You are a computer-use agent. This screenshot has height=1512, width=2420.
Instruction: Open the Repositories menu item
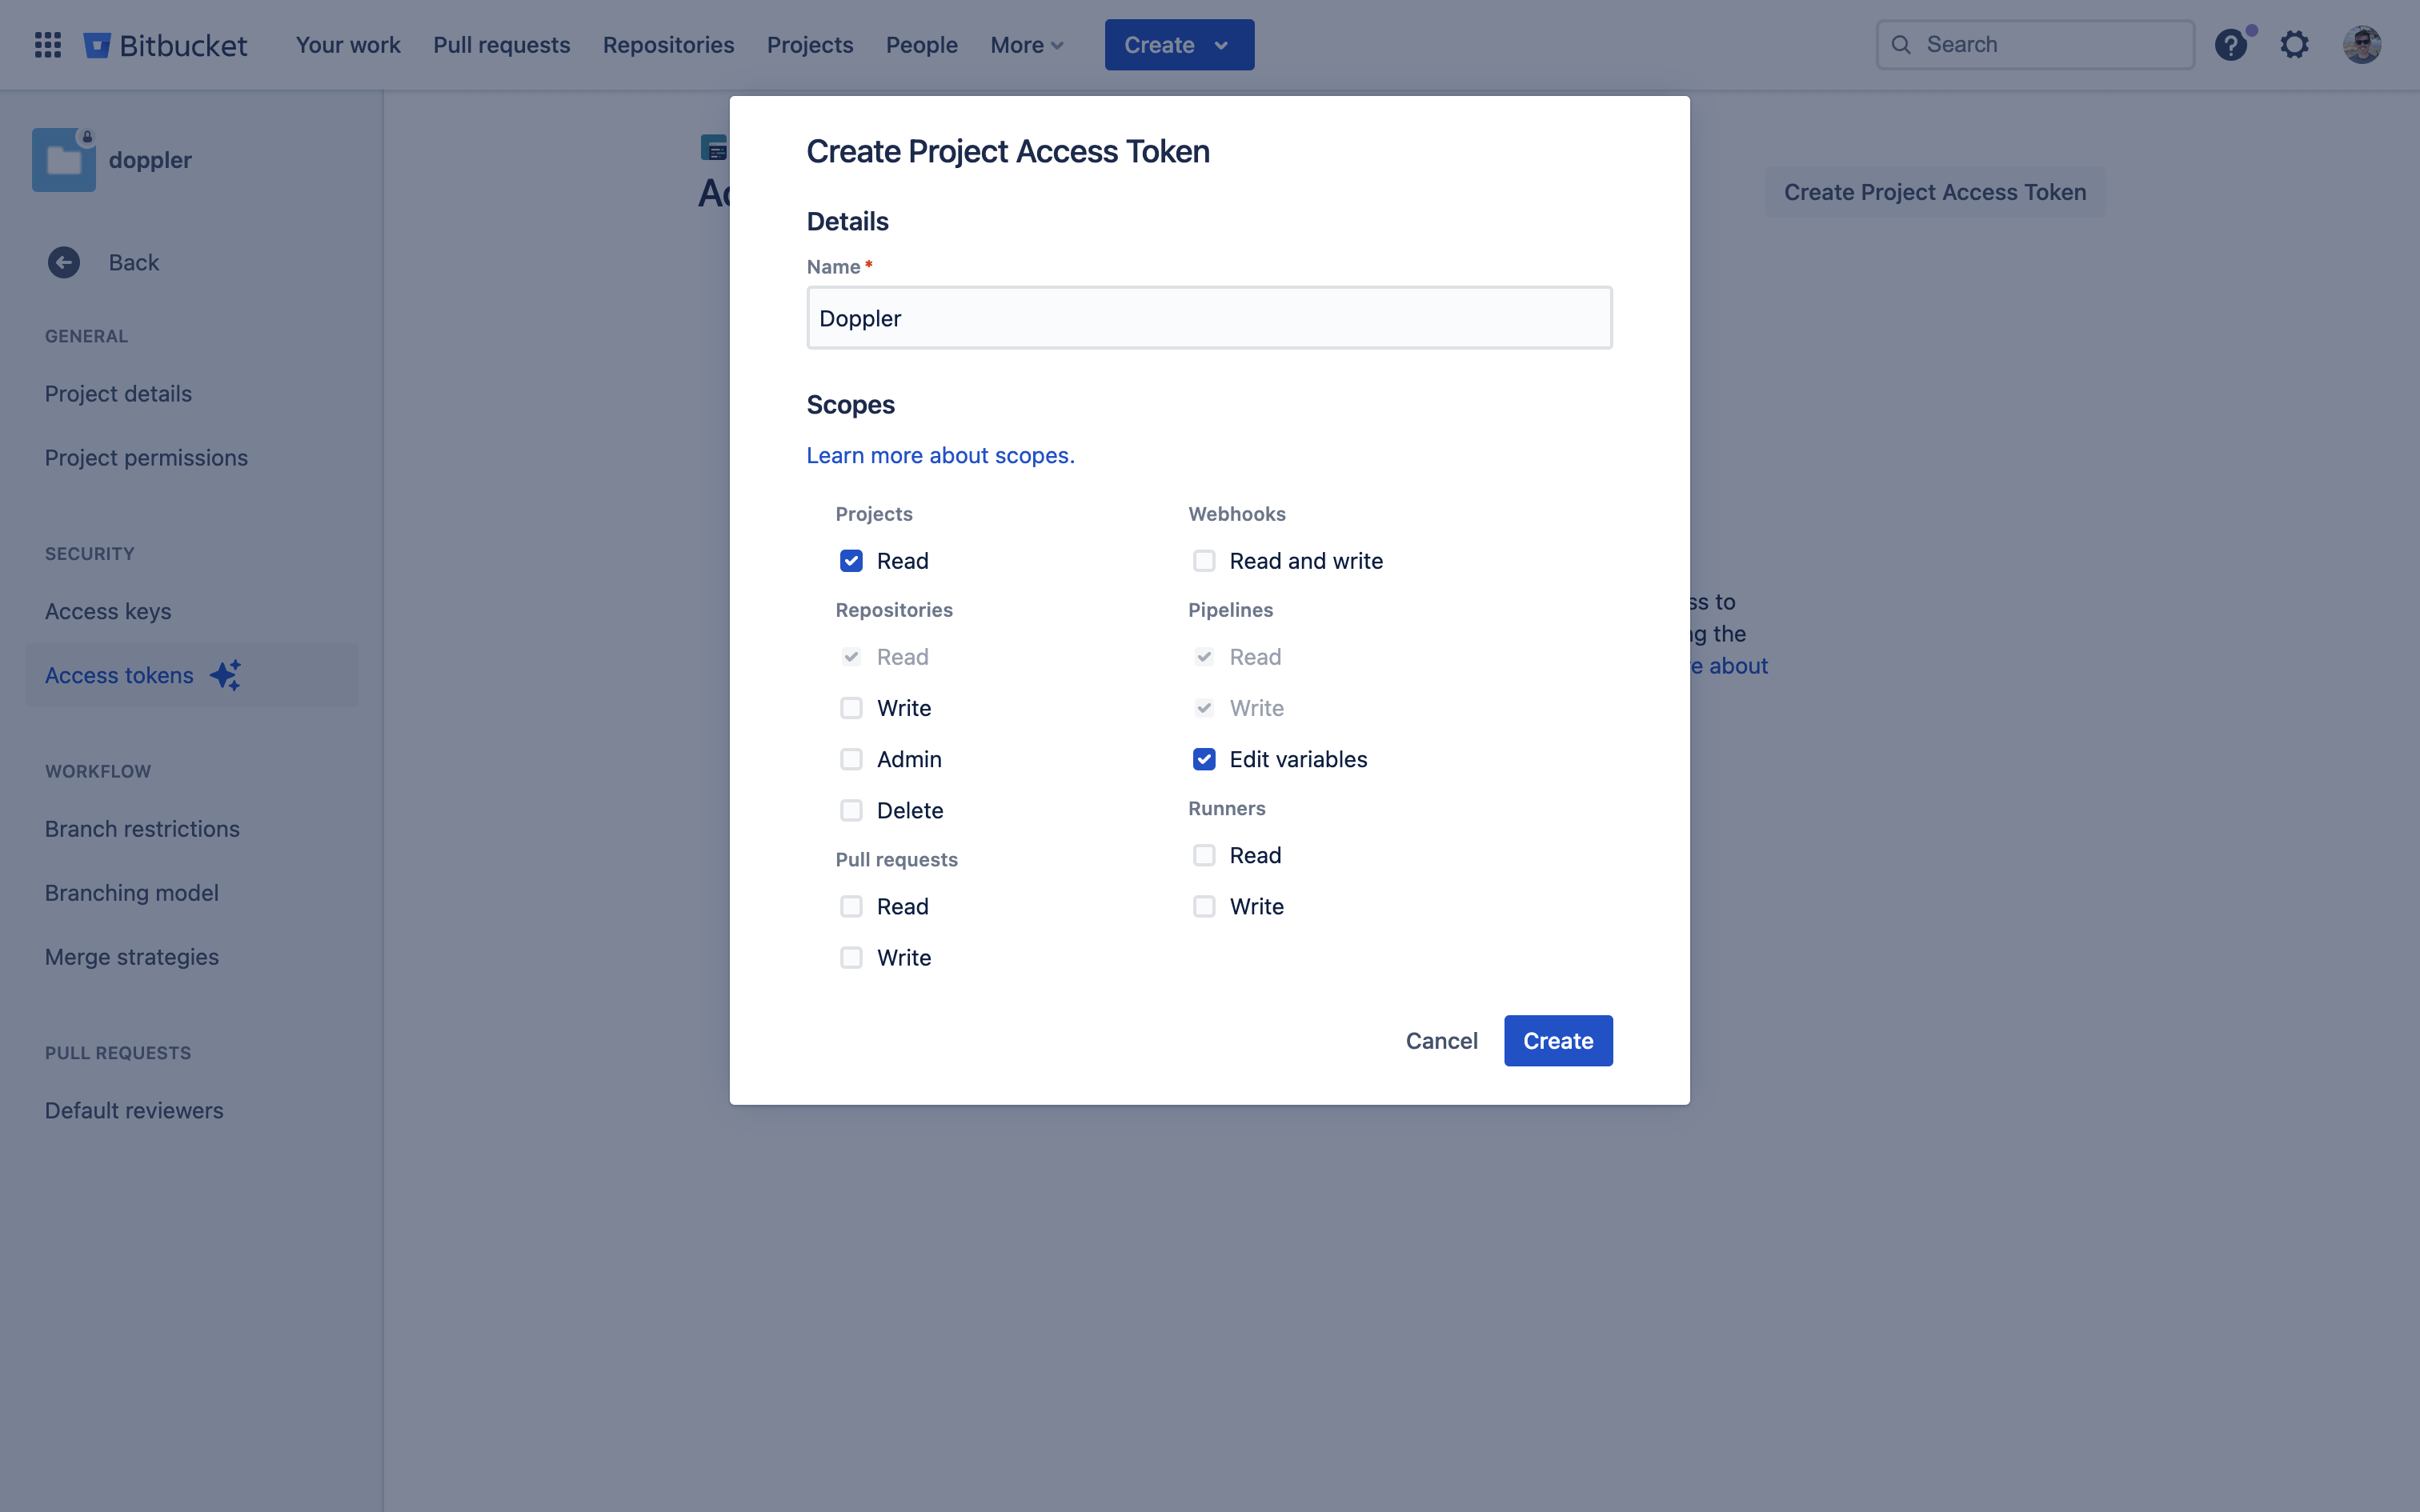668,45
